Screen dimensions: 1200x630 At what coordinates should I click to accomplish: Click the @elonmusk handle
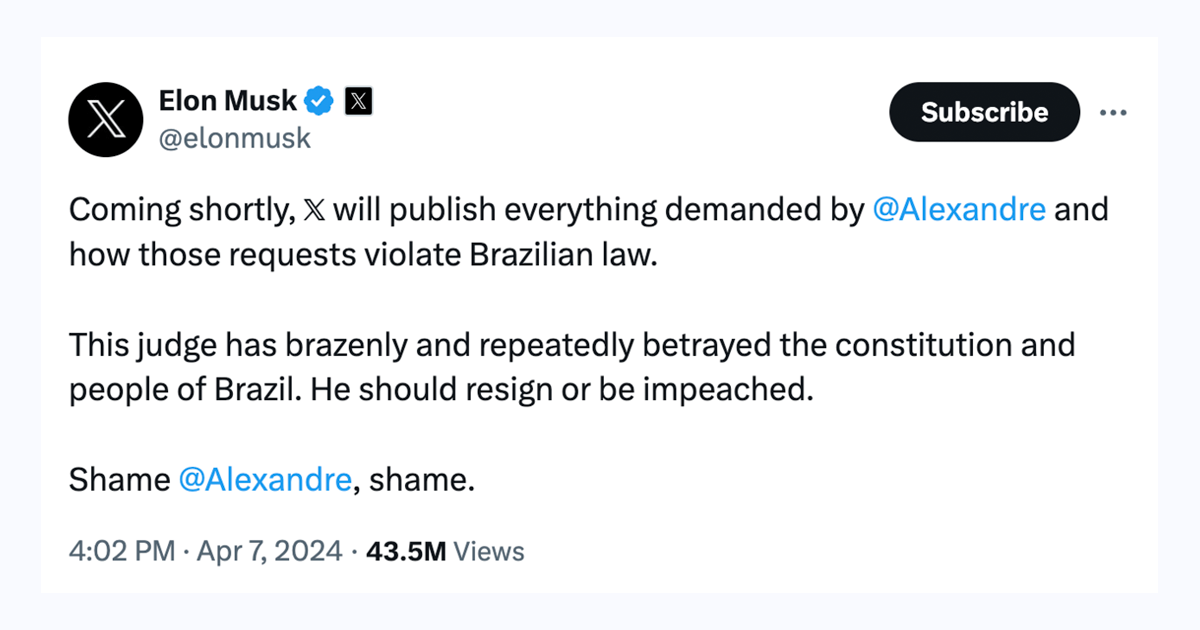point(236,138)
